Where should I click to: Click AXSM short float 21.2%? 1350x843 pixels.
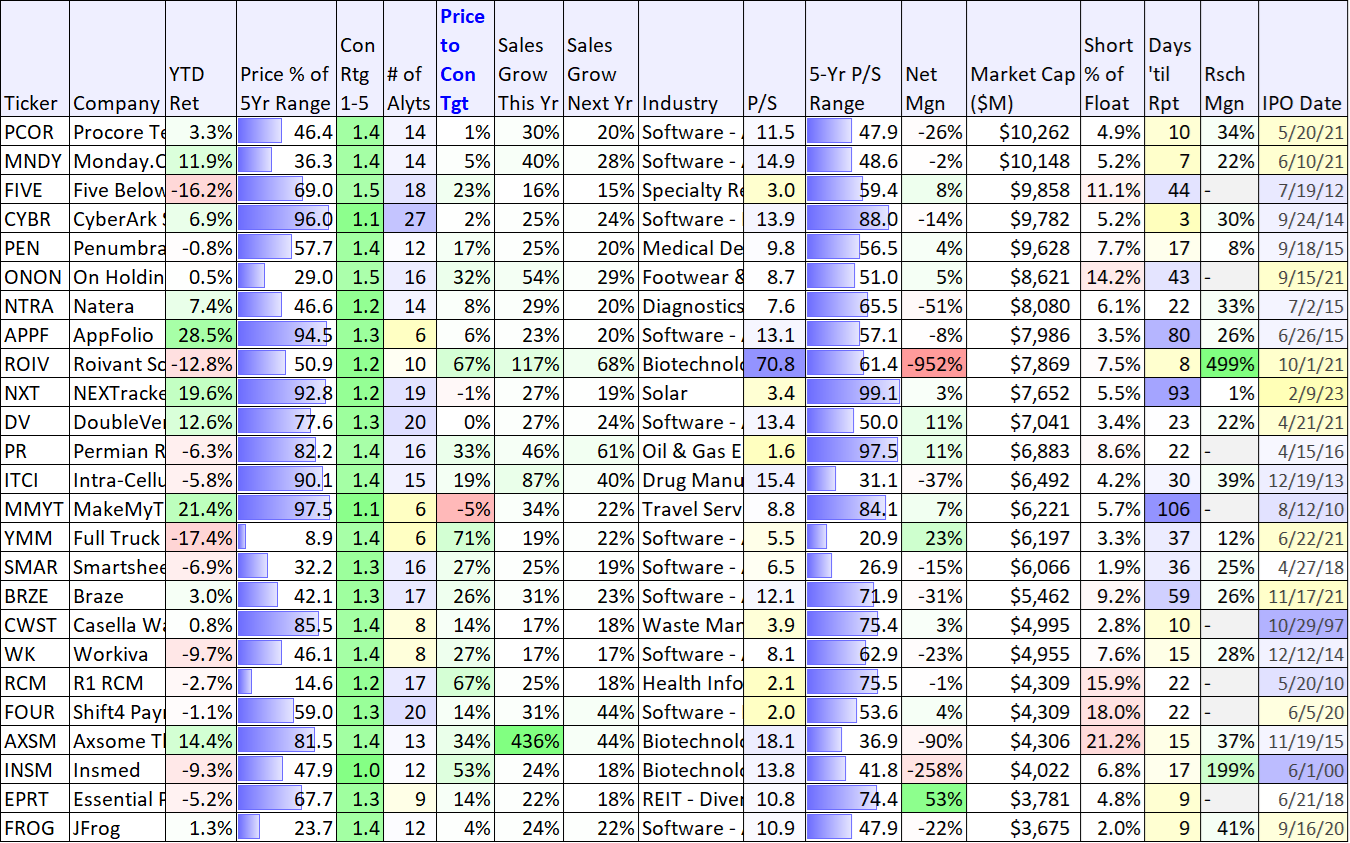coord(1112,741)
